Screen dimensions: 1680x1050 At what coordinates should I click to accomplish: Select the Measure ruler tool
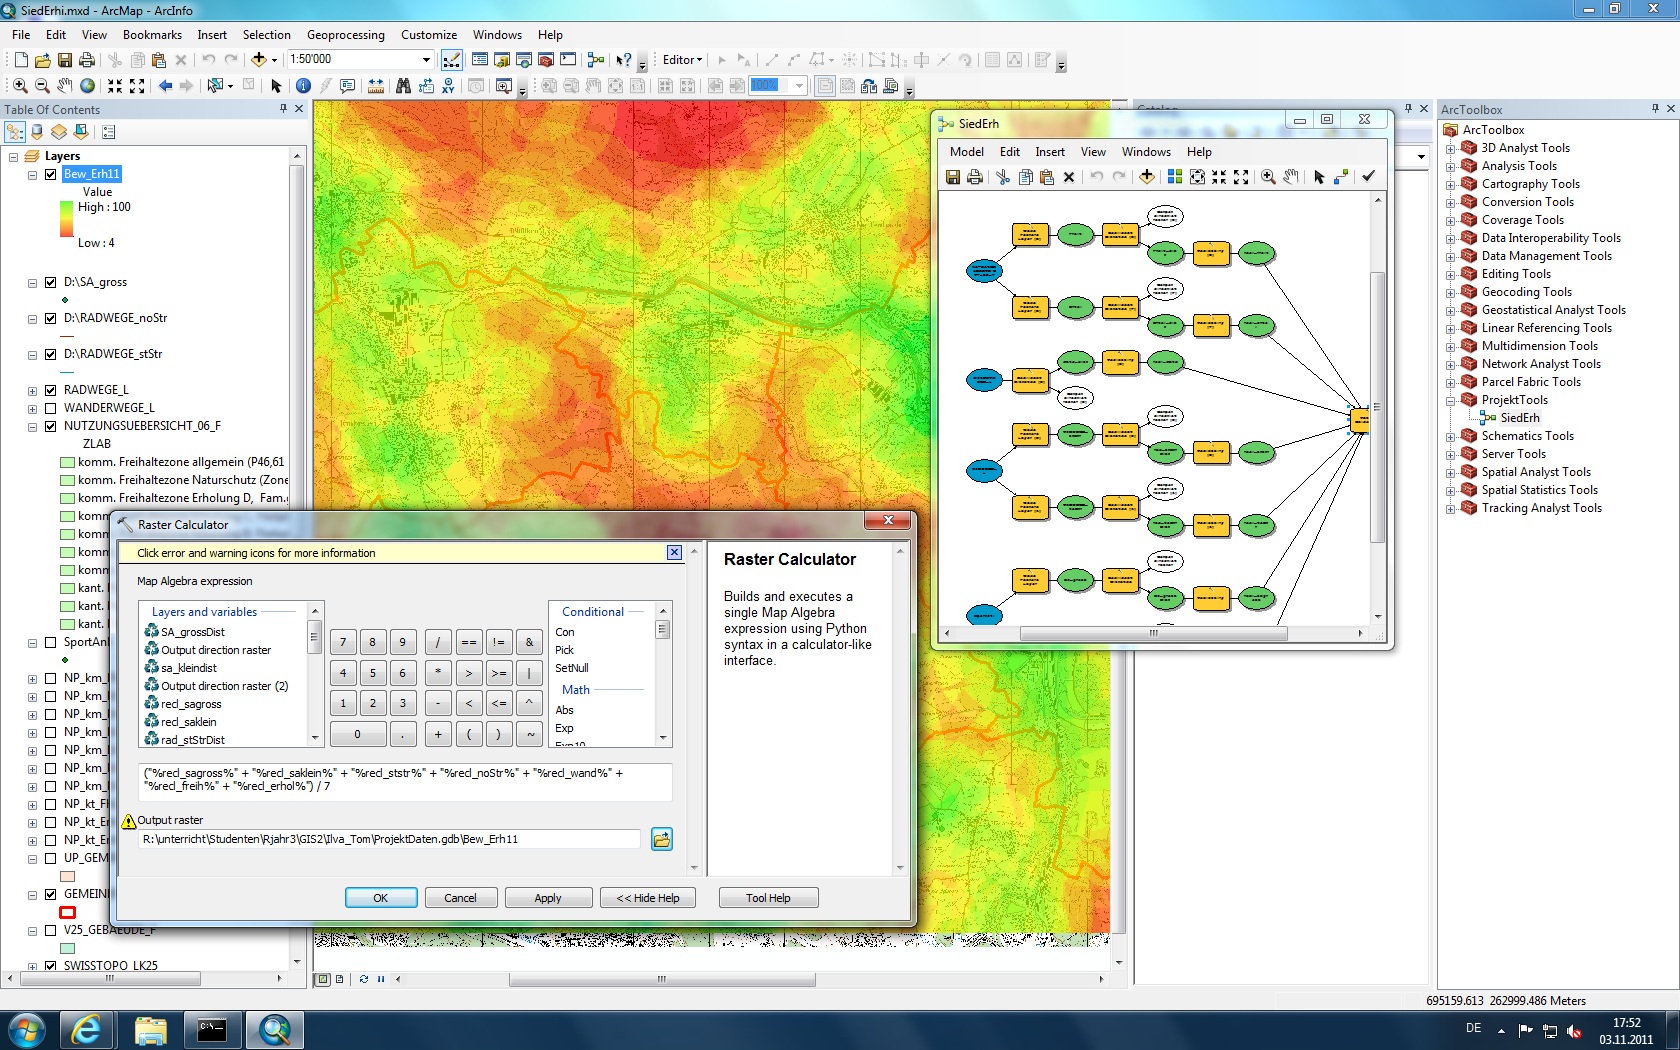coord(376,86)
